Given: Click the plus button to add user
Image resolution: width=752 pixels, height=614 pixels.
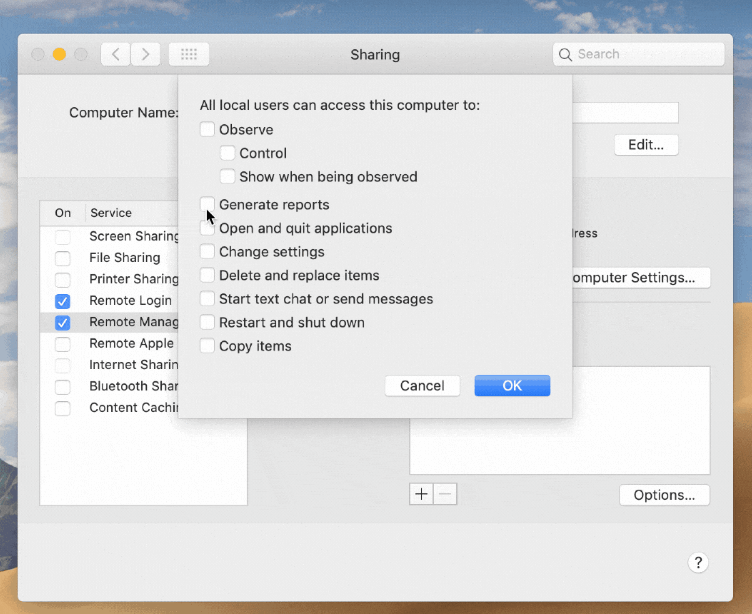Looking at the screenshot, I should pos(421,494).
